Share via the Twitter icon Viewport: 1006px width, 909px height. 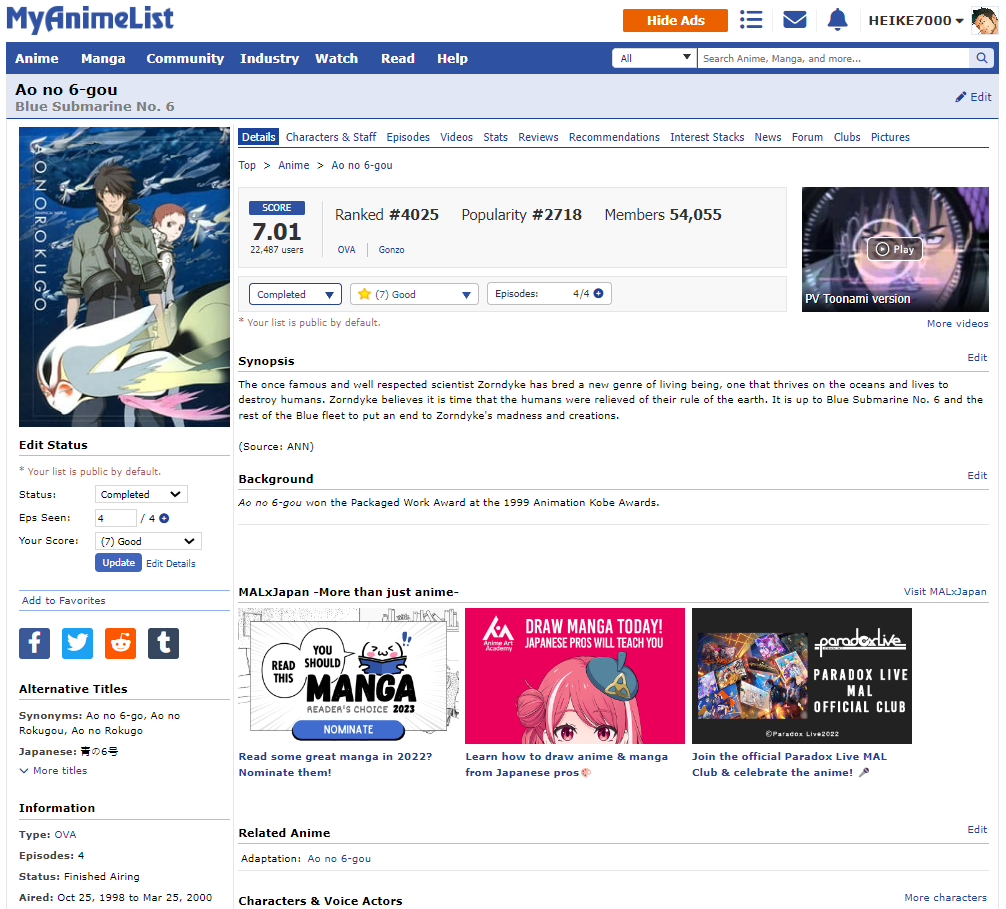(77, 643)
